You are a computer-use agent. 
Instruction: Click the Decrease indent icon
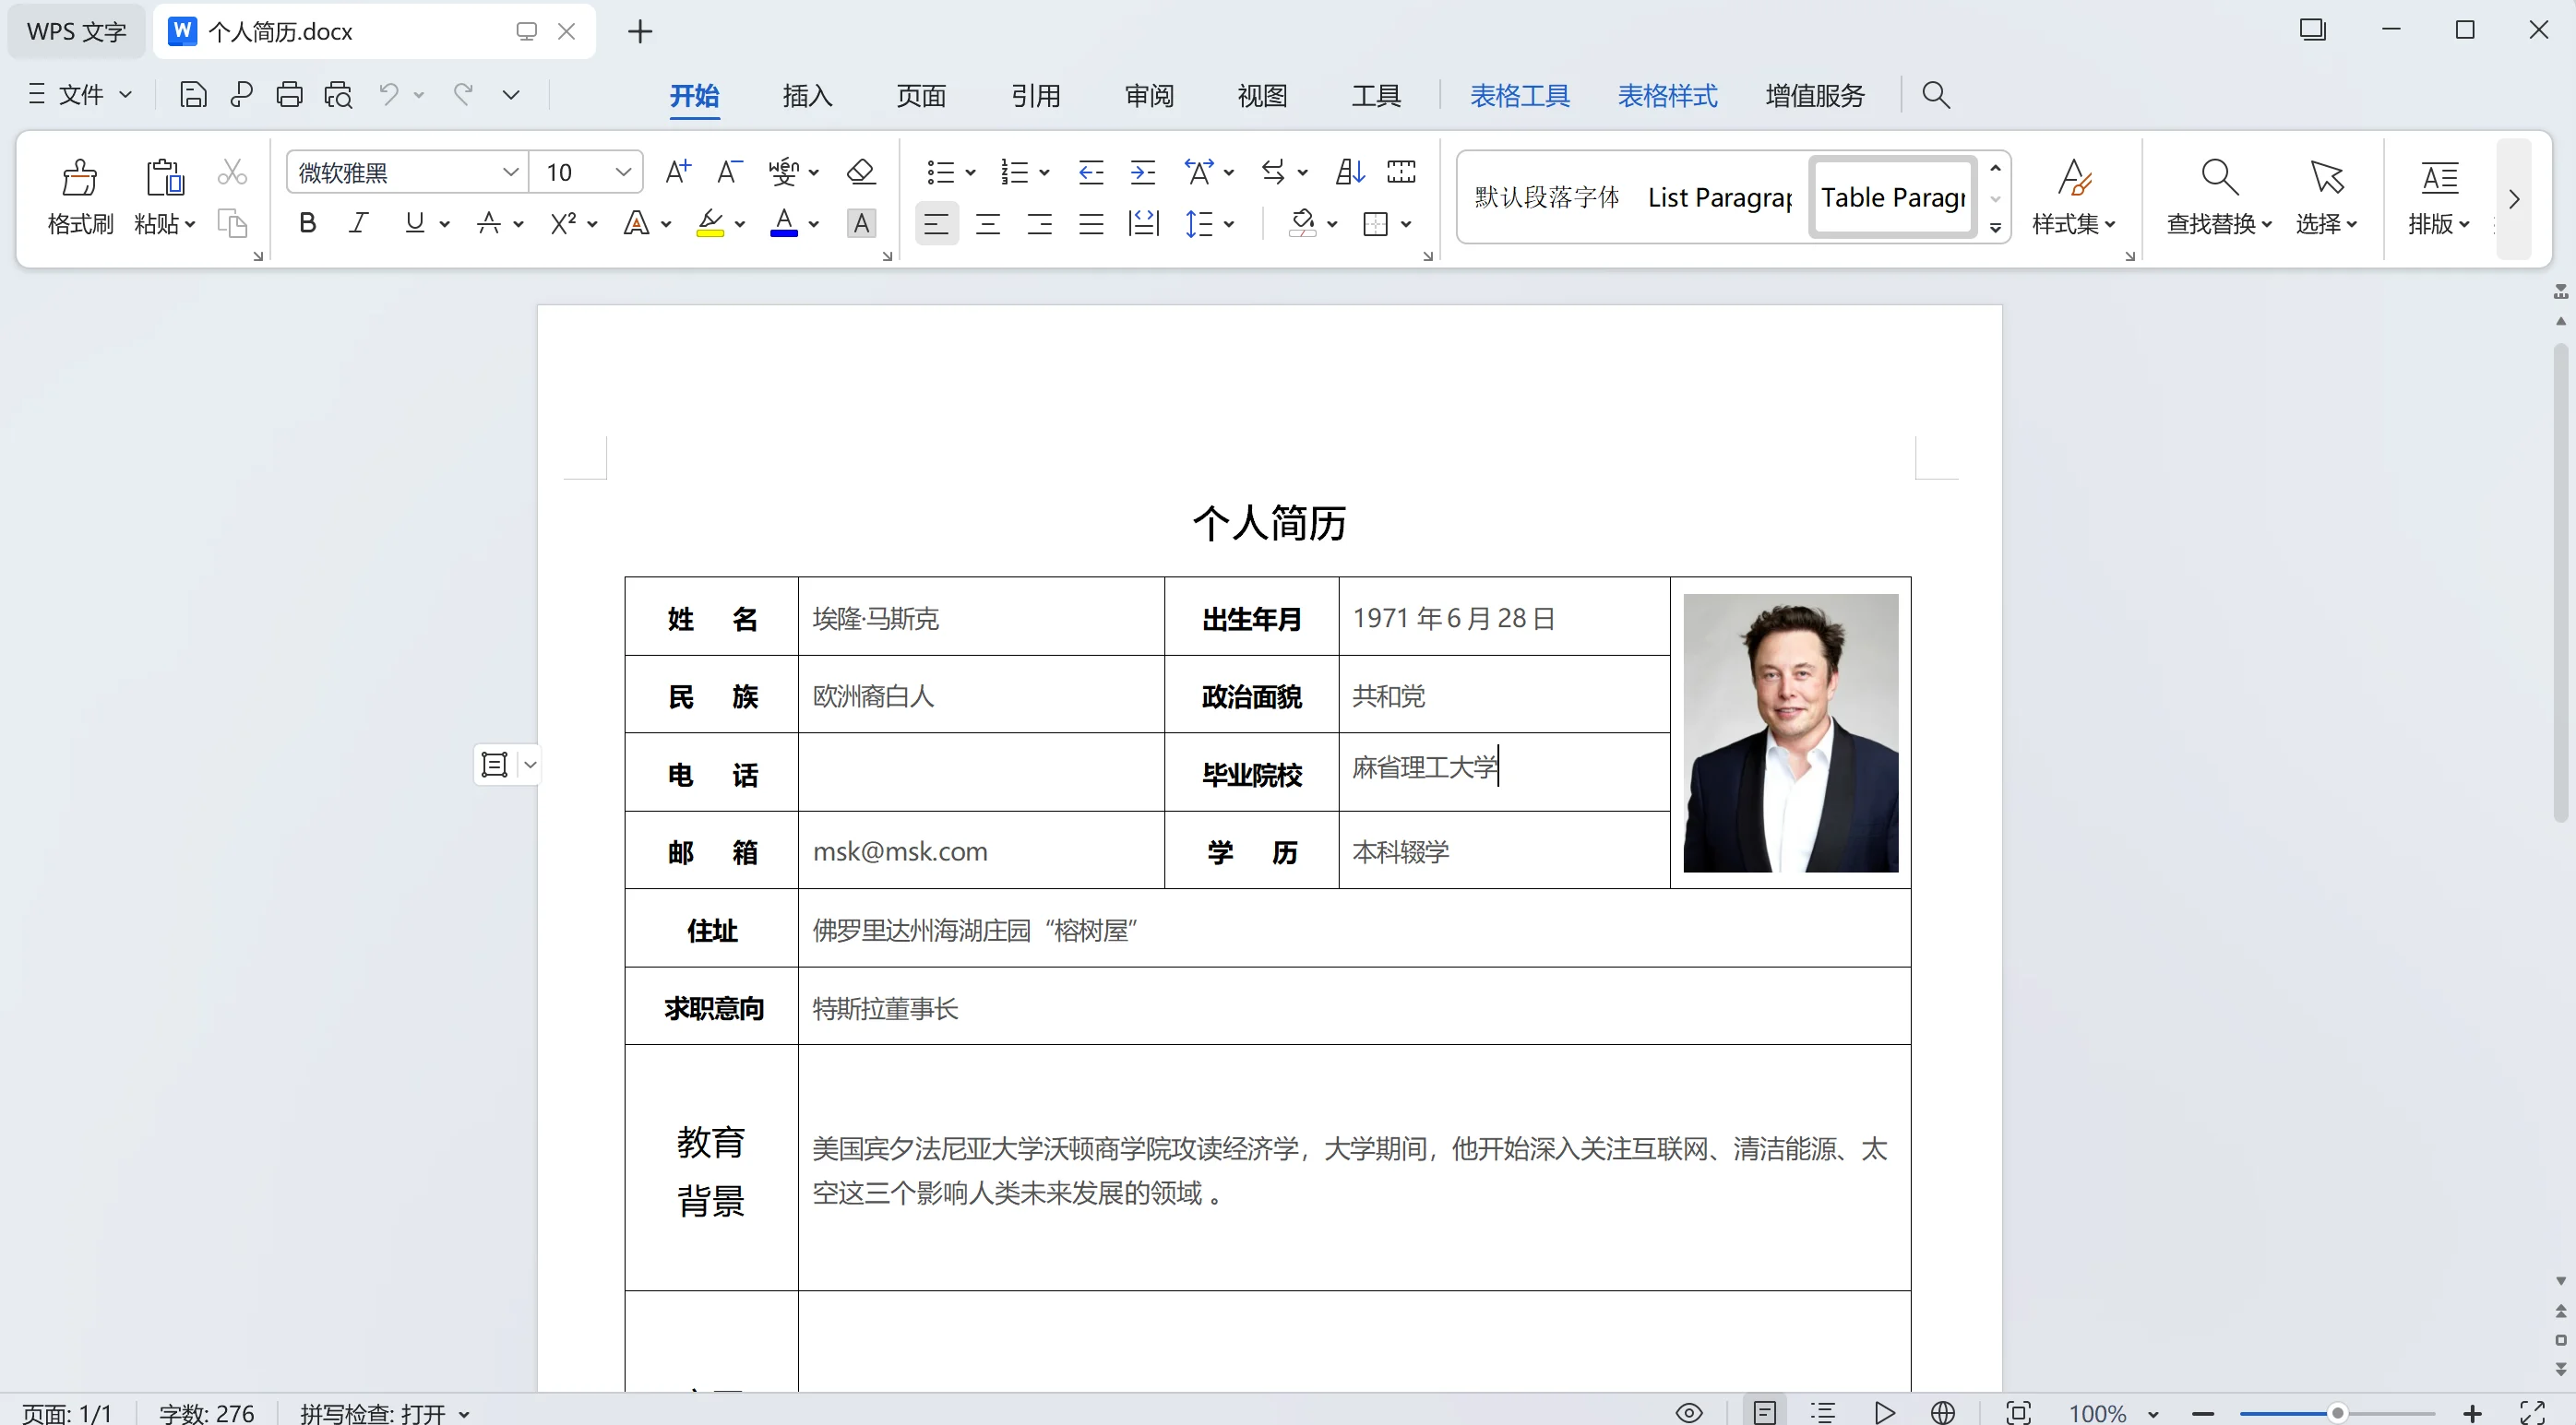pos(1091,172)
